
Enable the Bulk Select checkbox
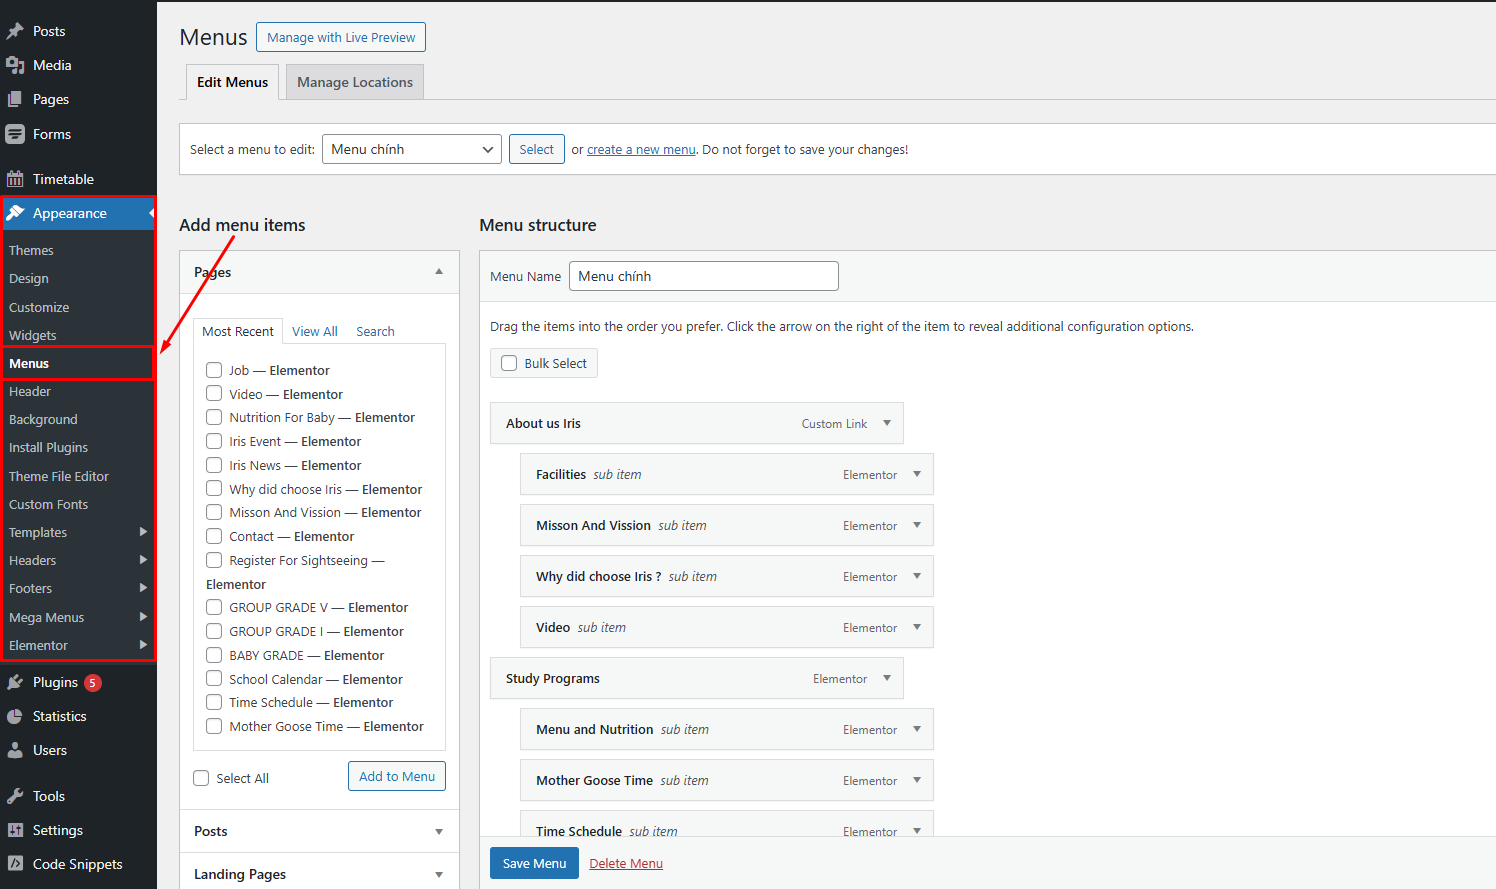pos(509,363)
